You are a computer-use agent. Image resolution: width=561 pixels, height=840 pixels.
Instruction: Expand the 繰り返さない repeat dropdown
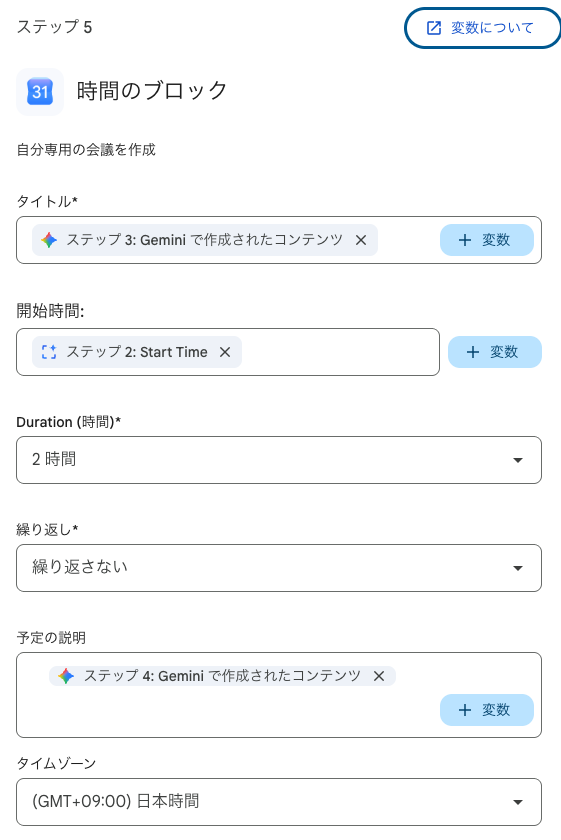tap(279, 568)
